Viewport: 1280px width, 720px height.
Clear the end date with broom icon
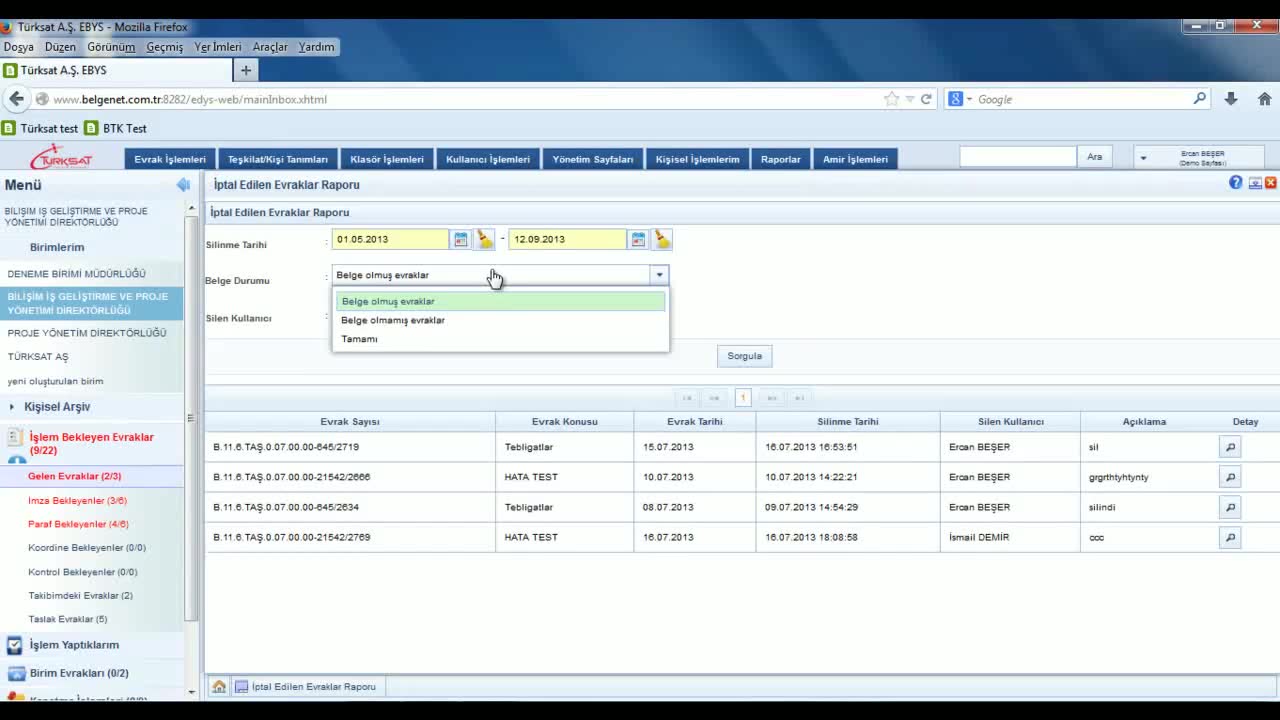tap(662, 240)
